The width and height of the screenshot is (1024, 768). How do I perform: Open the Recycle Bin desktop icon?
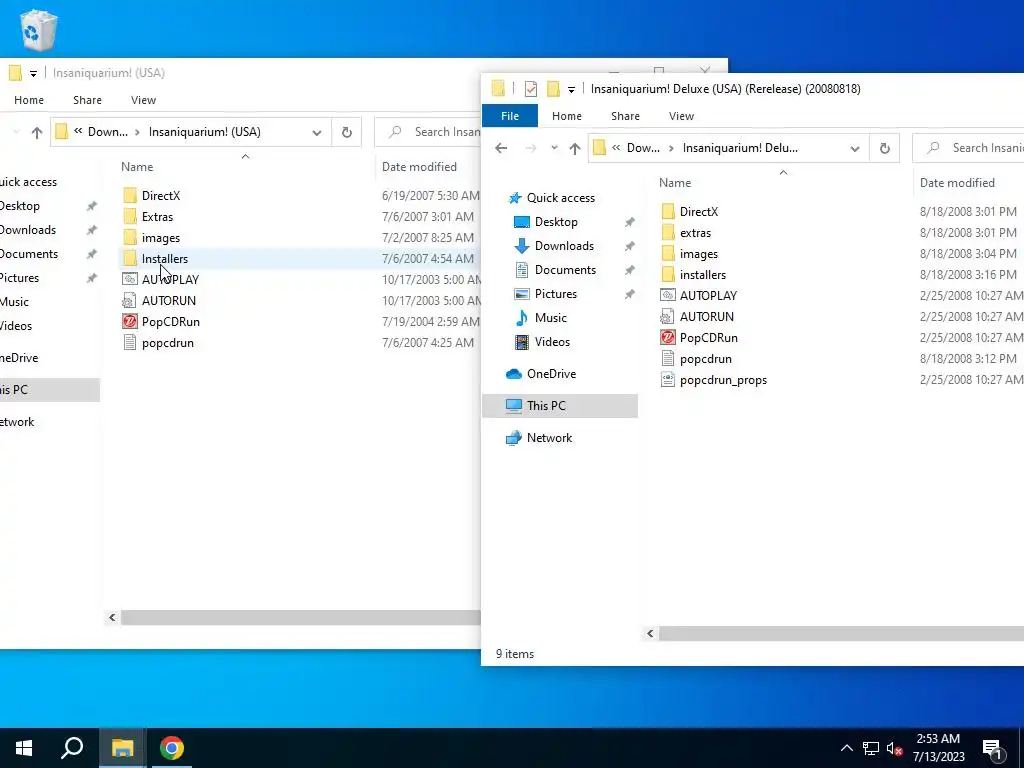pyautogui.click(x=38, y=30)
